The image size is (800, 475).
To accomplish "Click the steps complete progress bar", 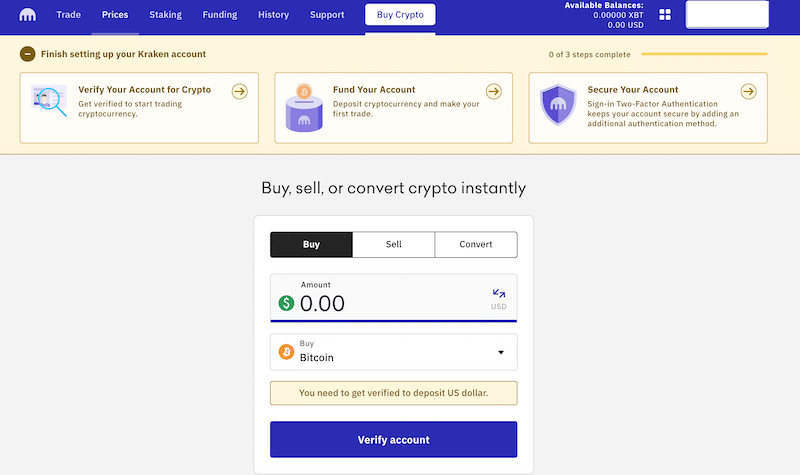I will [x=704, y=54].
